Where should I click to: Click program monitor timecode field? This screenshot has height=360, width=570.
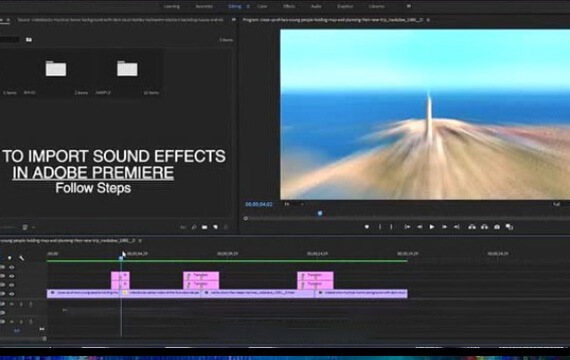tap(259, 204)
